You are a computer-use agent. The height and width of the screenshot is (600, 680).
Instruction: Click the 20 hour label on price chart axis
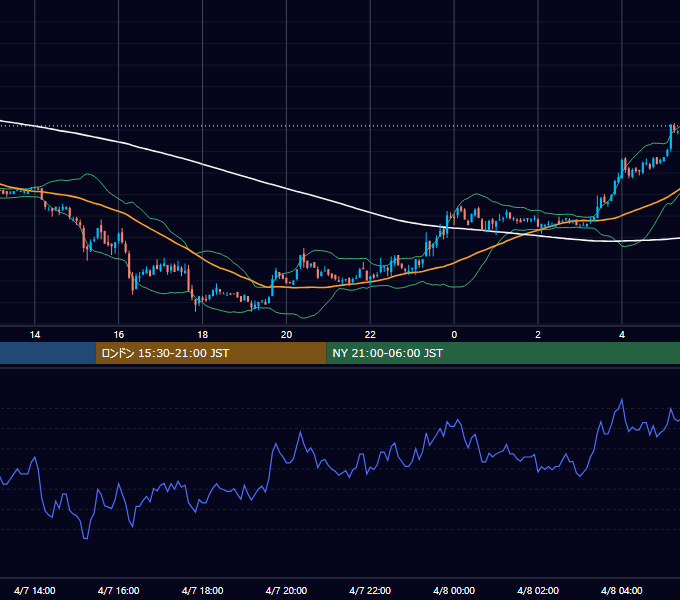pos(286,335)
